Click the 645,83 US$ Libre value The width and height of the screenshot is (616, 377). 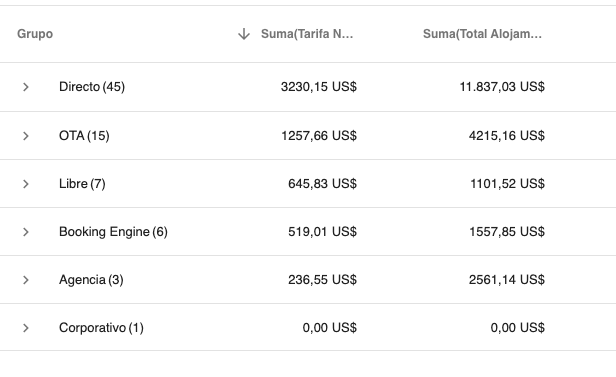[x=322, y=183]
